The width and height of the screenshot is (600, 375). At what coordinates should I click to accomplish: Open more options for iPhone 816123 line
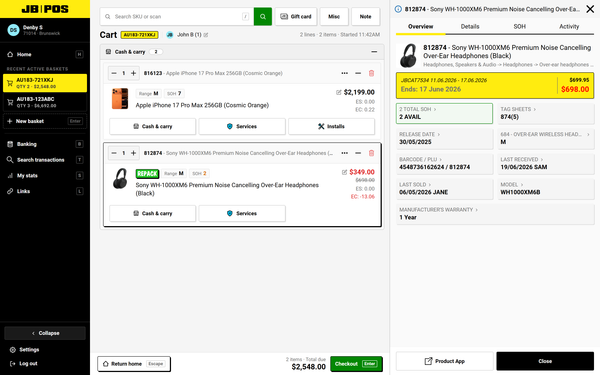tap(344, 73)
